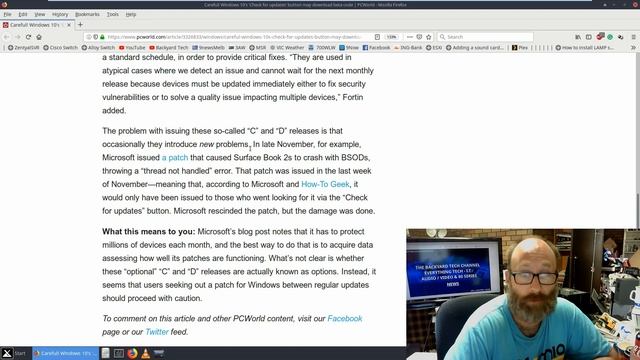Toggle Reader View for this article
Image resolution: width=640 pixels, height=360 pixels.
point(377,37)
